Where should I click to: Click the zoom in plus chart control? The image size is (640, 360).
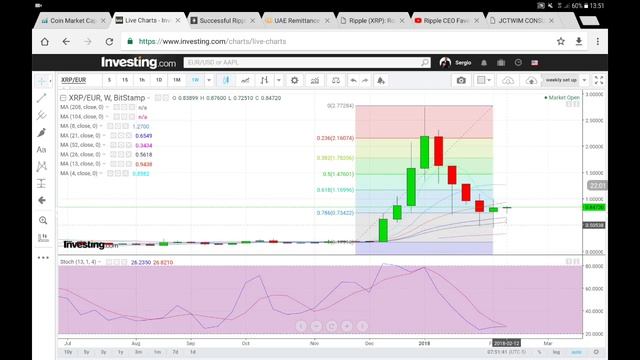[347, 326]
